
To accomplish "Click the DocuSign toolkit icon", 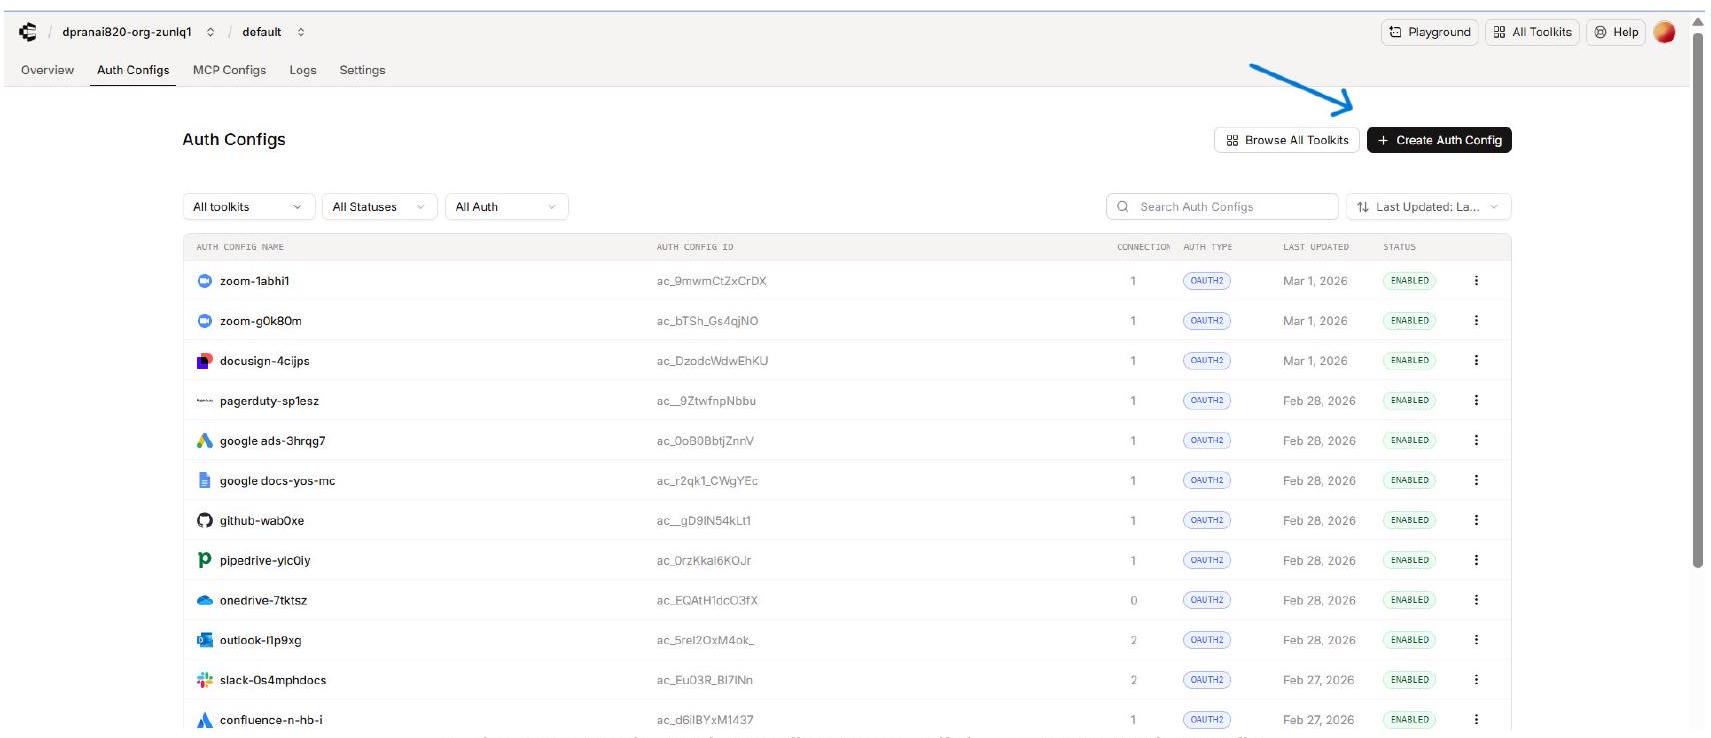I will click(x=205, y=361).
